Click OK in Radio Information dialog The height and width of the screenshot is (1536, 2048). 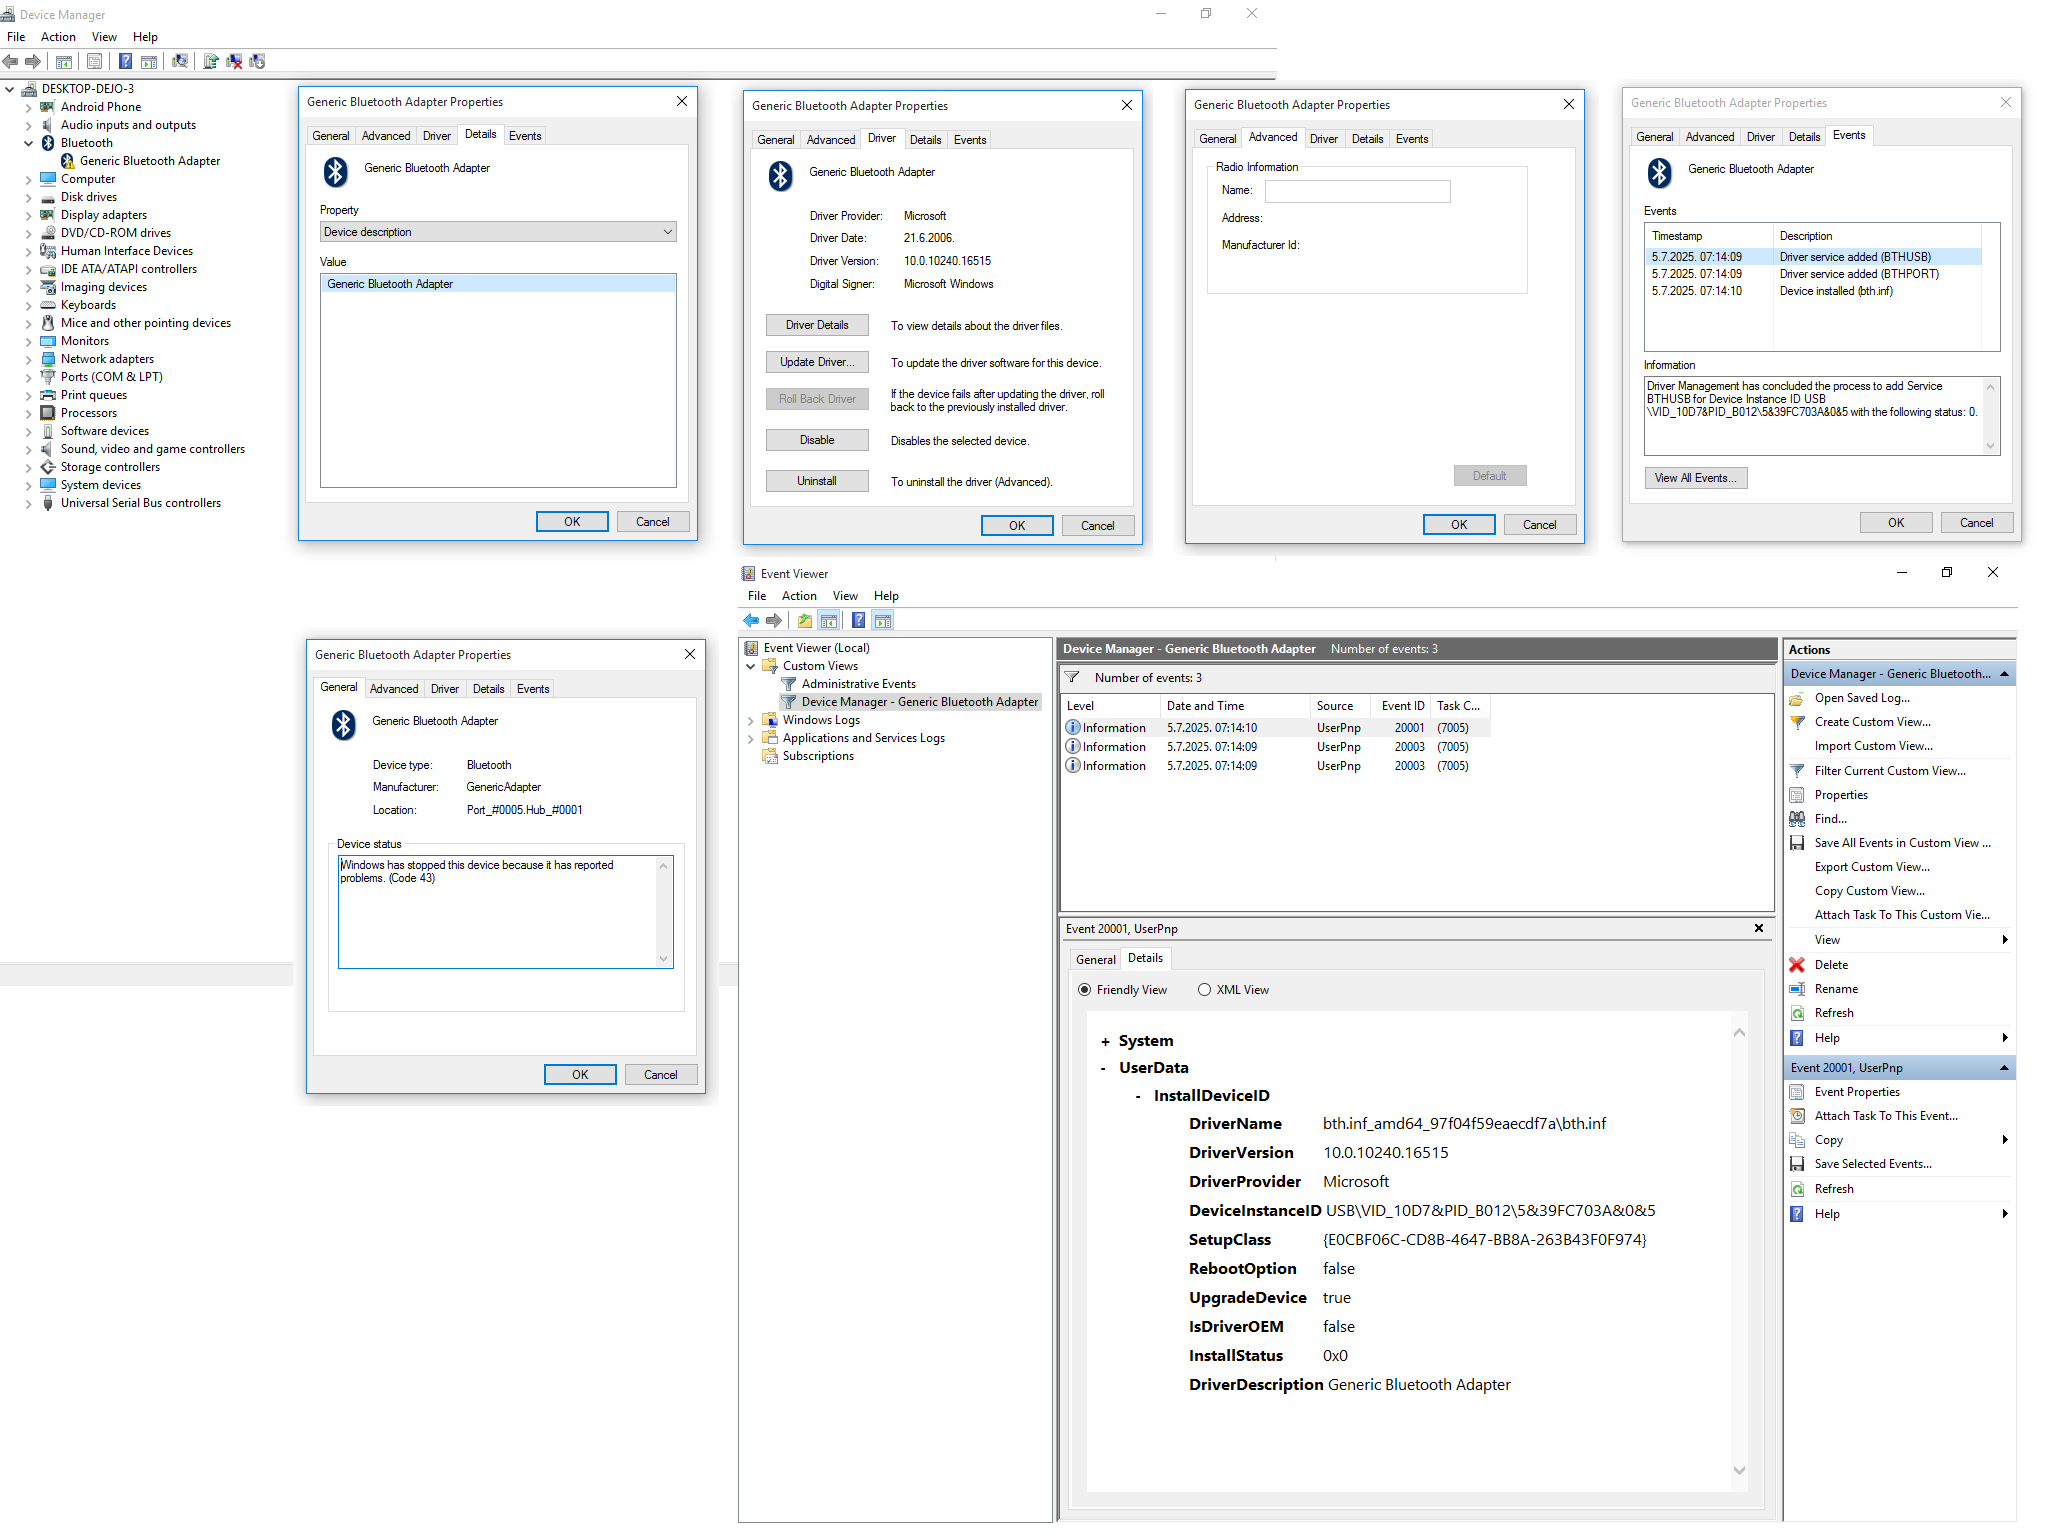click(x=1459, y=525)
